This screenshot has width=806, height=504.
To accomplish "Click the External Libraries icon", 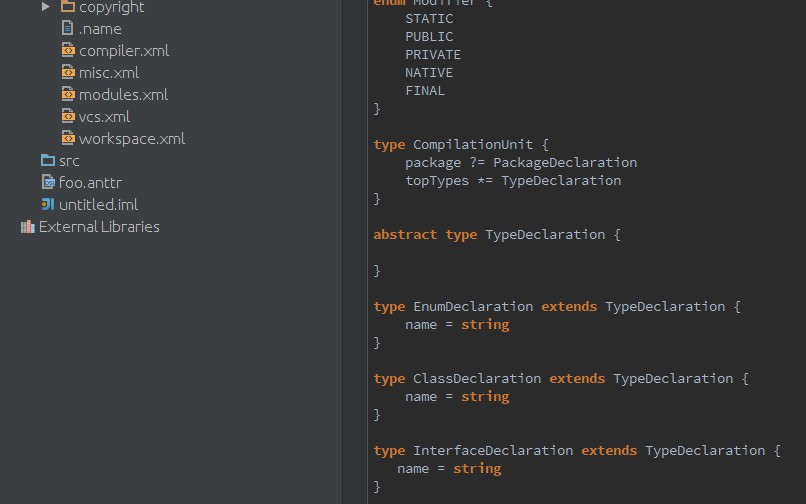I will (x=27, y=227).
